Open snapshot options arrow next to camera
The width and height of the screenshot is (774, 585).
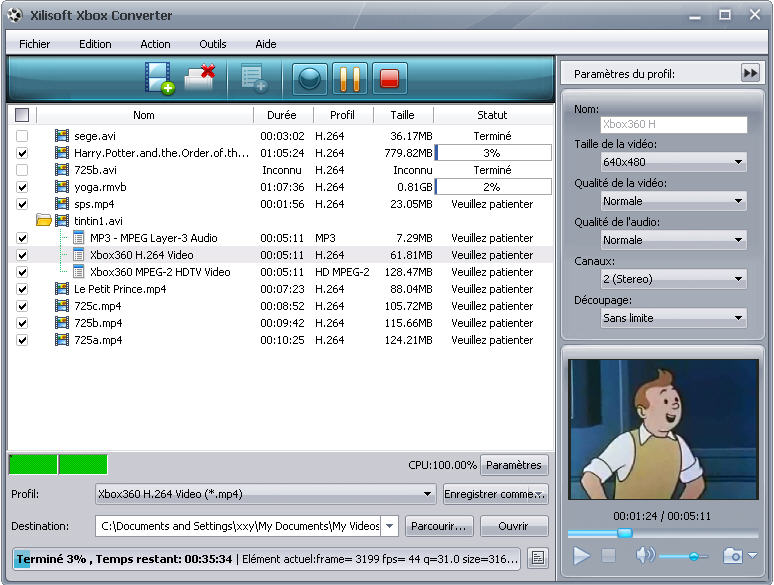pyautogui.click(x=752, y=555)
